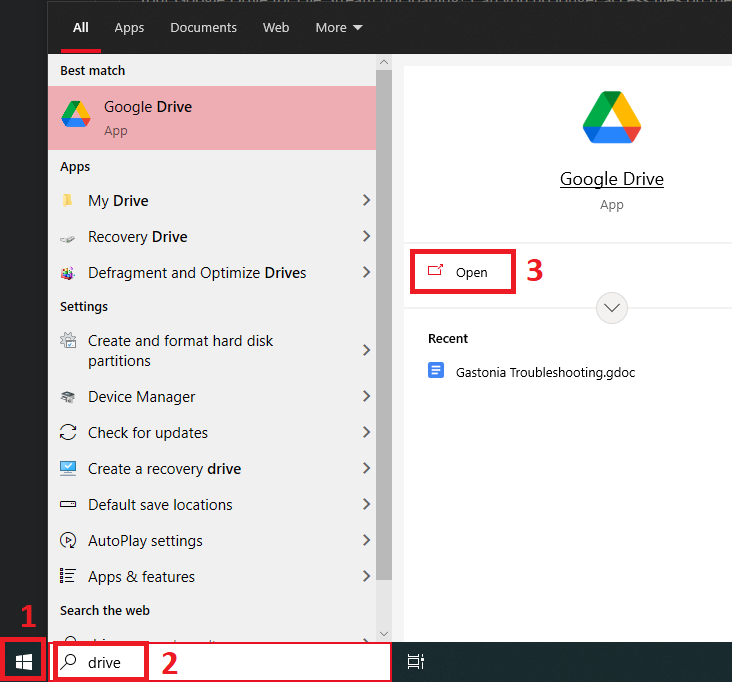Click the results scrollbar up arrow
The height and width of the screenshot is (682, 732).
pyautogui.click(x=384, y=62)
